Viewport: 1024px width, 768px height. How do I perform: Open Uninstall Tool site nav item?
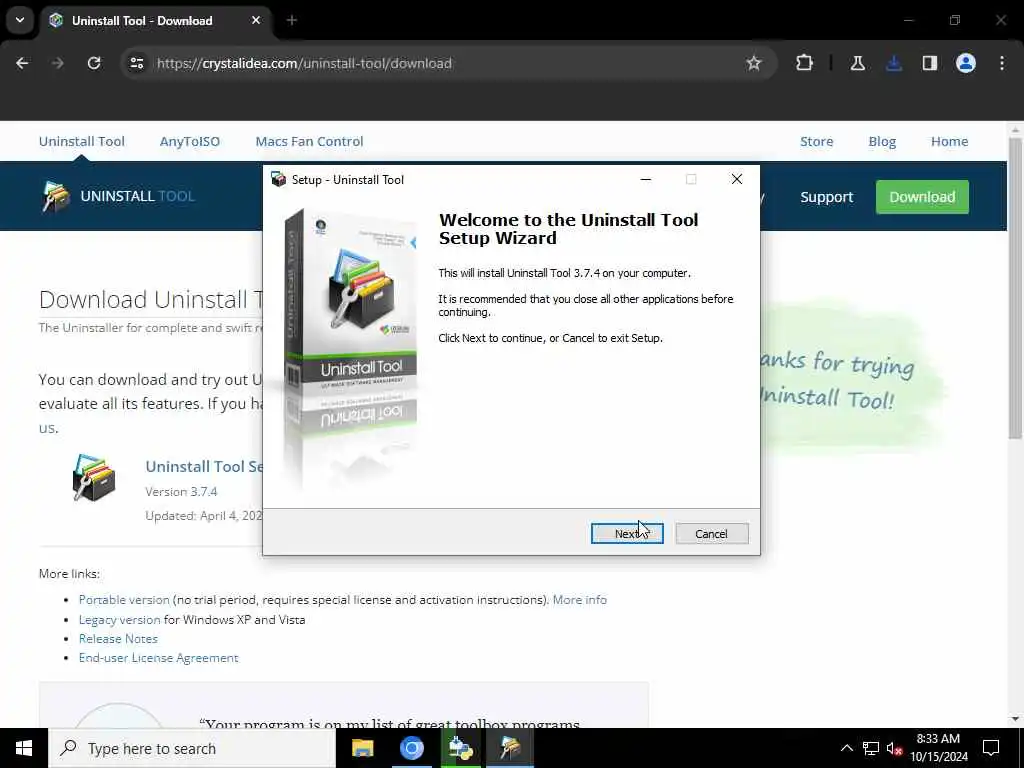[x=82, y=141]
